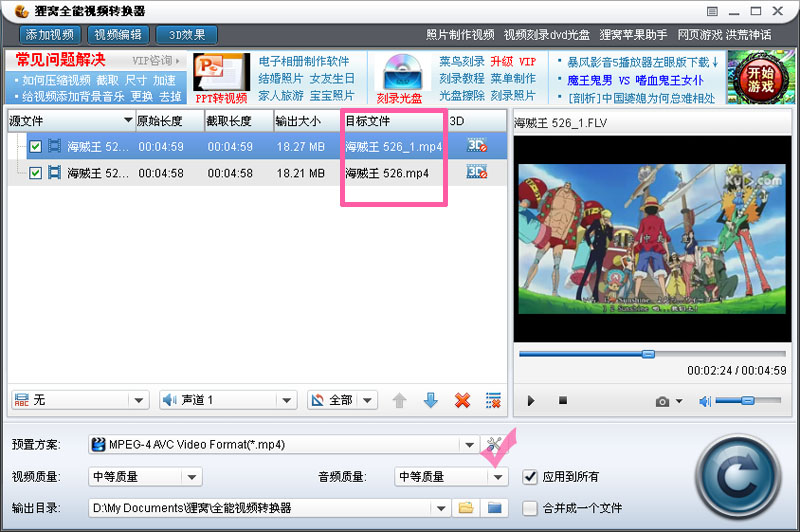Viewport: 800px width, 532px height.
Task: Open the 全部 crop dropdown arrow
Action: (367, 400)
